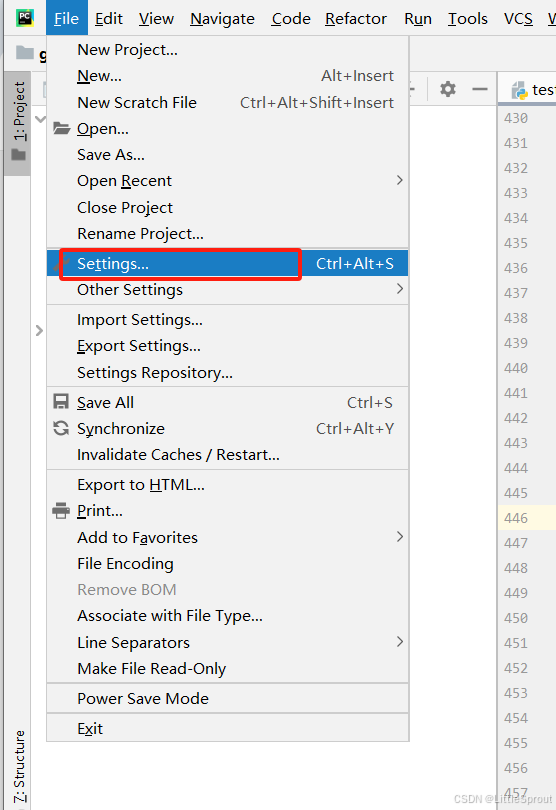Expand the collapsed tree node in Project panel
Image resolution: width=556 pixels, height=810 pixels.
pos(39,330)
